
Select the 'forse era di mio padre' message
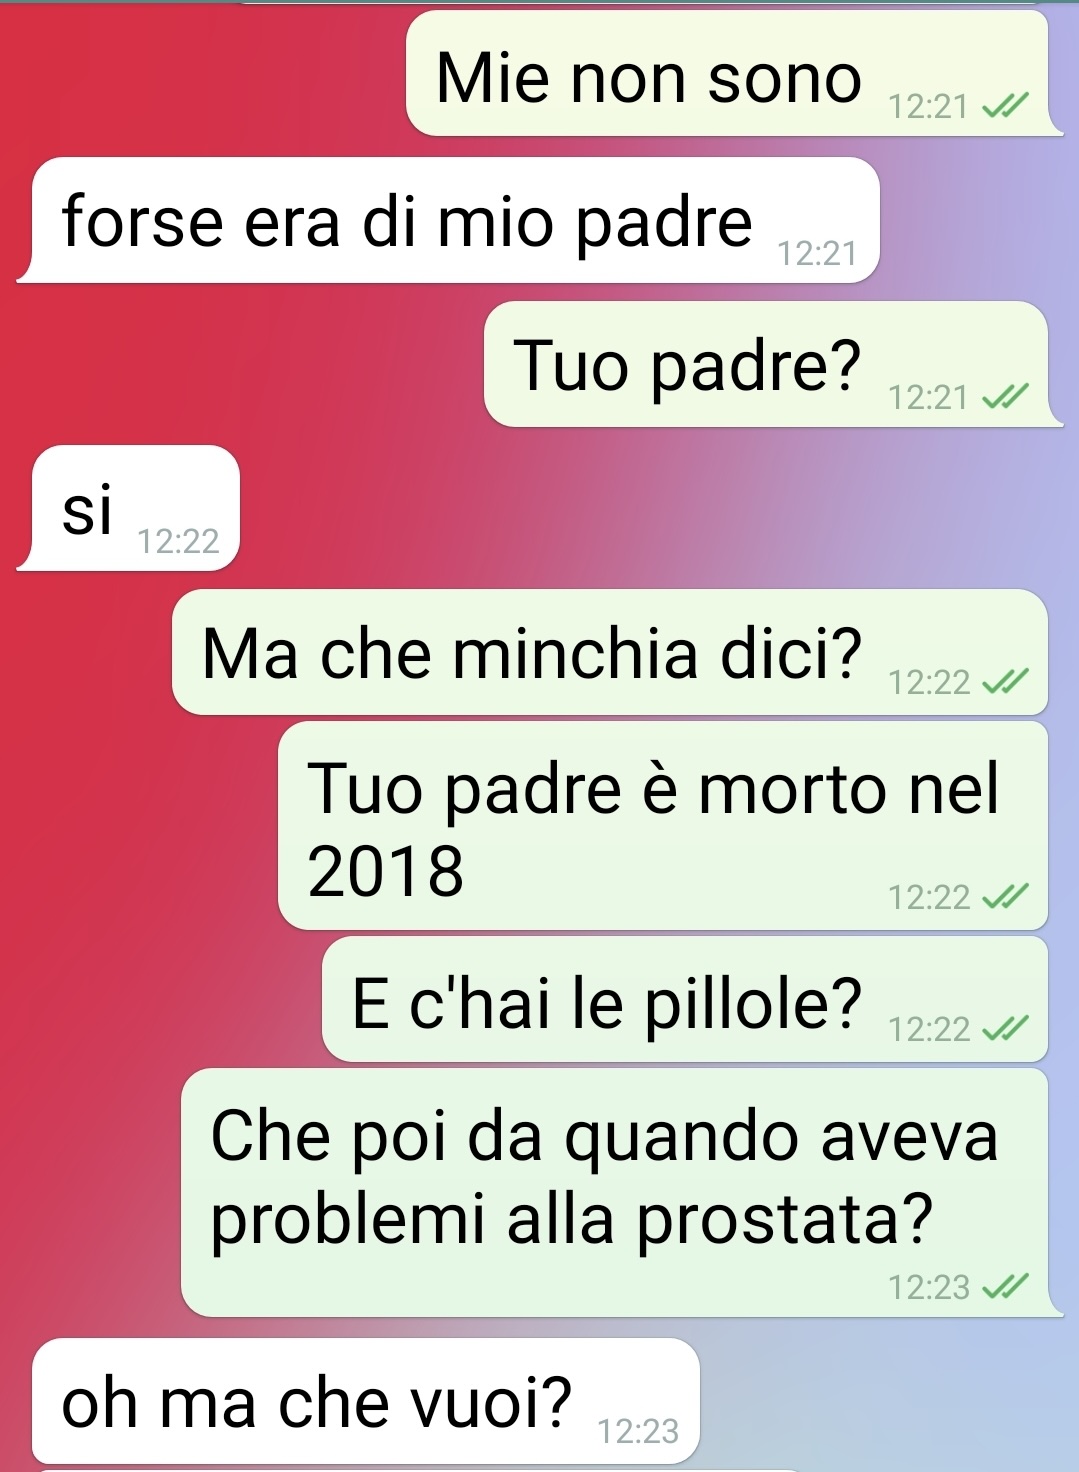(456, 220)
